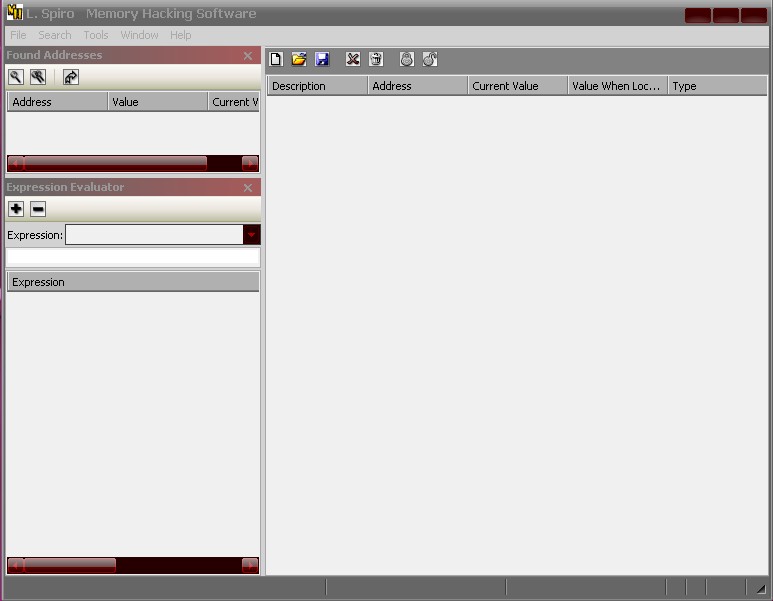Click into the Expression input field
The width and height of the screenshot is (773, 601).
[x=154, y=235]
